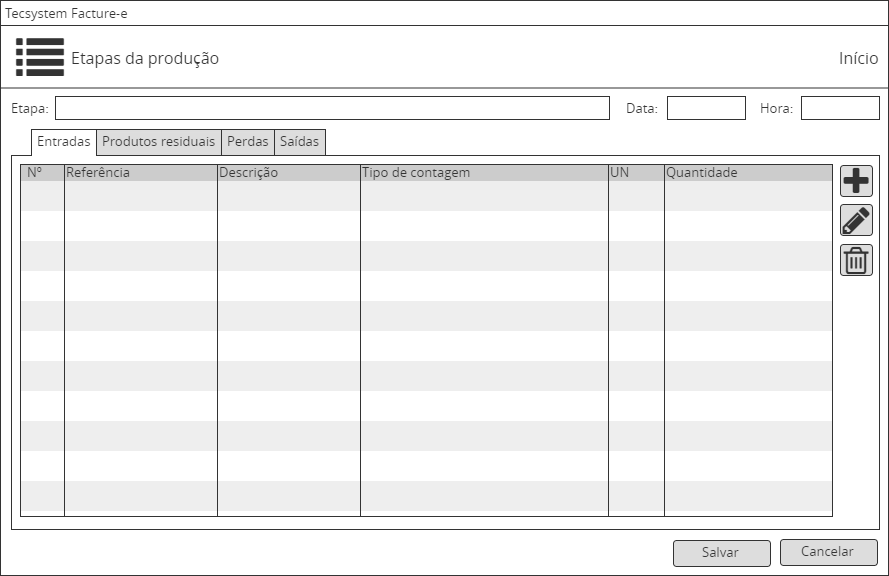
Task: Click the plus icon to add entry
Action: [x=856, y=181]
